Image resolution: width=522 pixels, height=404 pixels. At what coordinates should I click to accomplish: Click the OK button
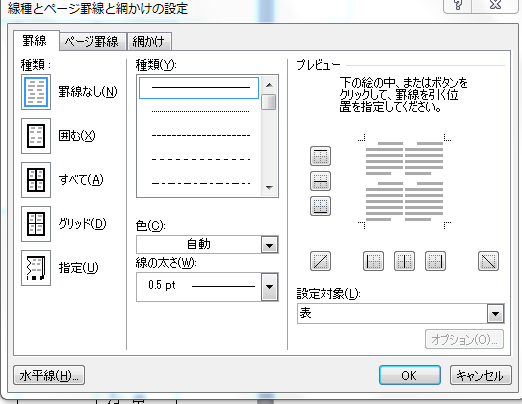[x=410, y=375]
